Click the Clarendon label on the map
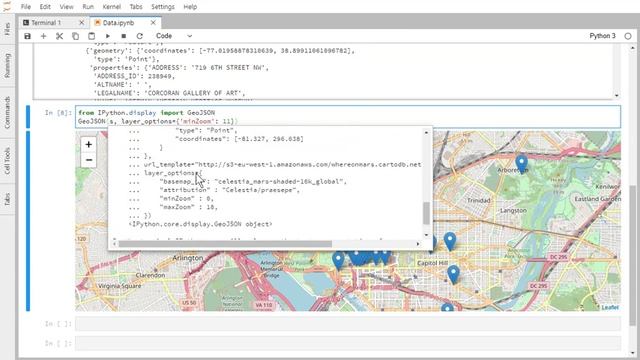Image resolution: width=640 pixels, height=360 pixels. [x=150, y=276]
